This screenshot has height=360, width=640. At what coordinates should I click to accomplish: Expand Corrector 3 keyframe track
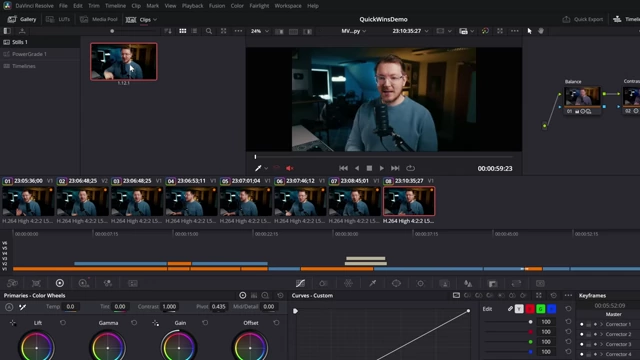point(601,344)
